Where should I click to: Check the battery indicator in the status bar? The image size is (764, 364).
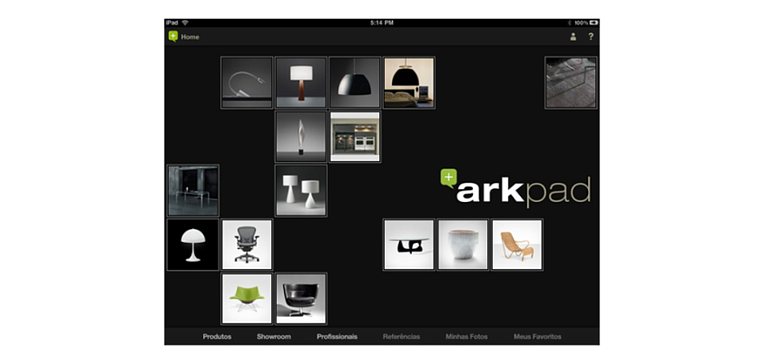coord(593,23)
